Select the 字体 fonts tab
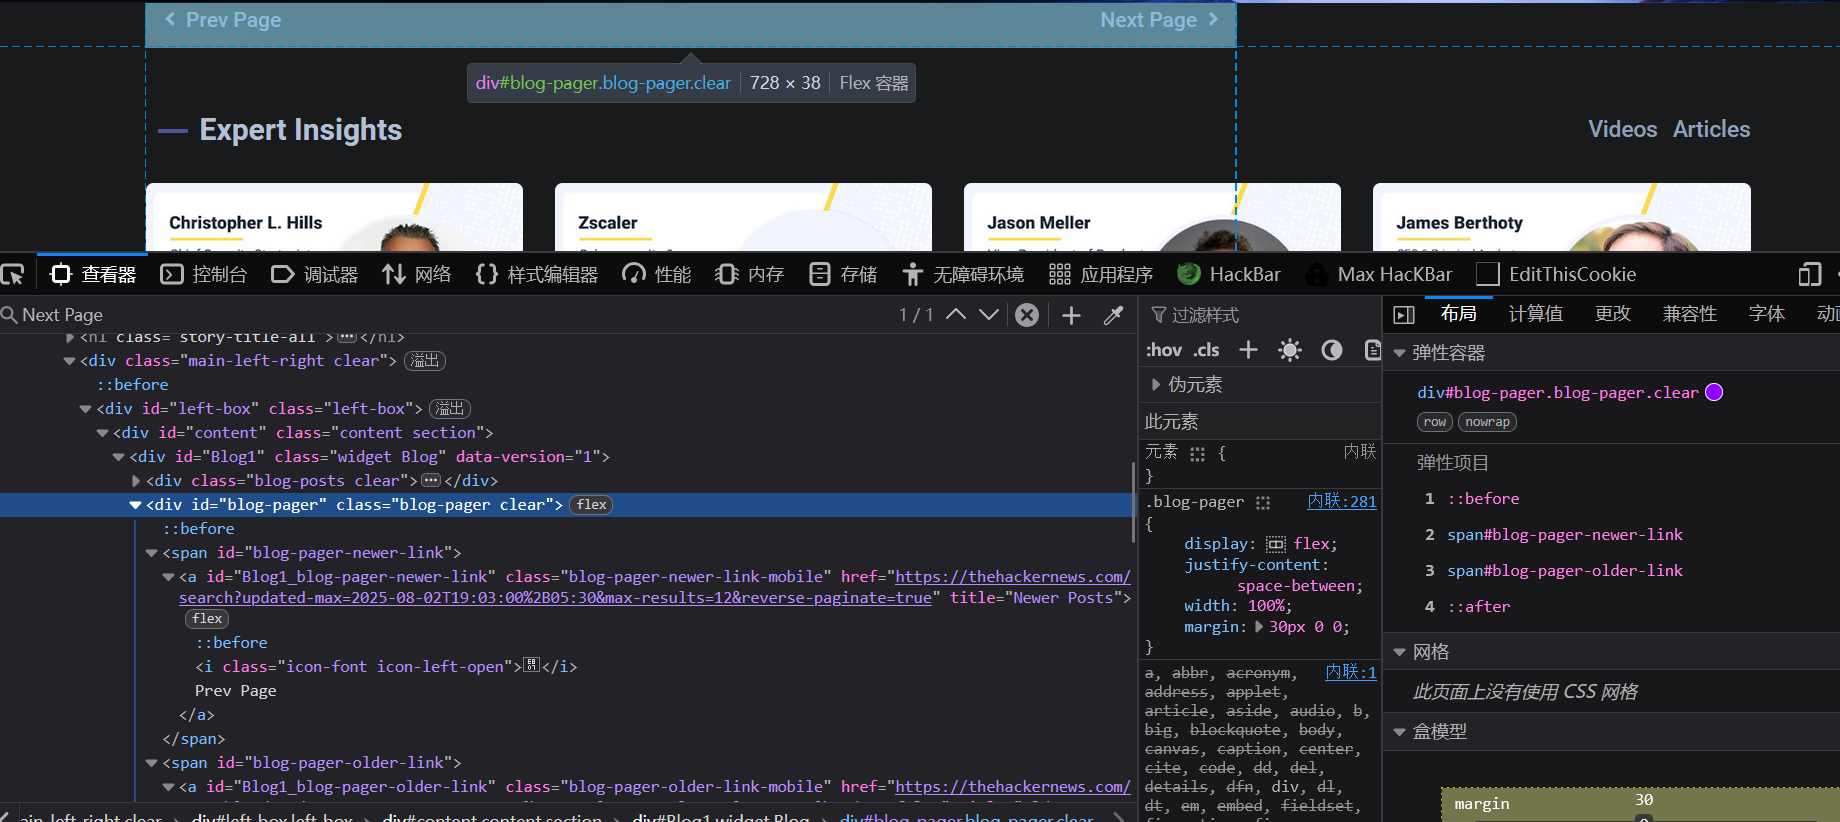 pyautogui.click(x=1767, y=314)
